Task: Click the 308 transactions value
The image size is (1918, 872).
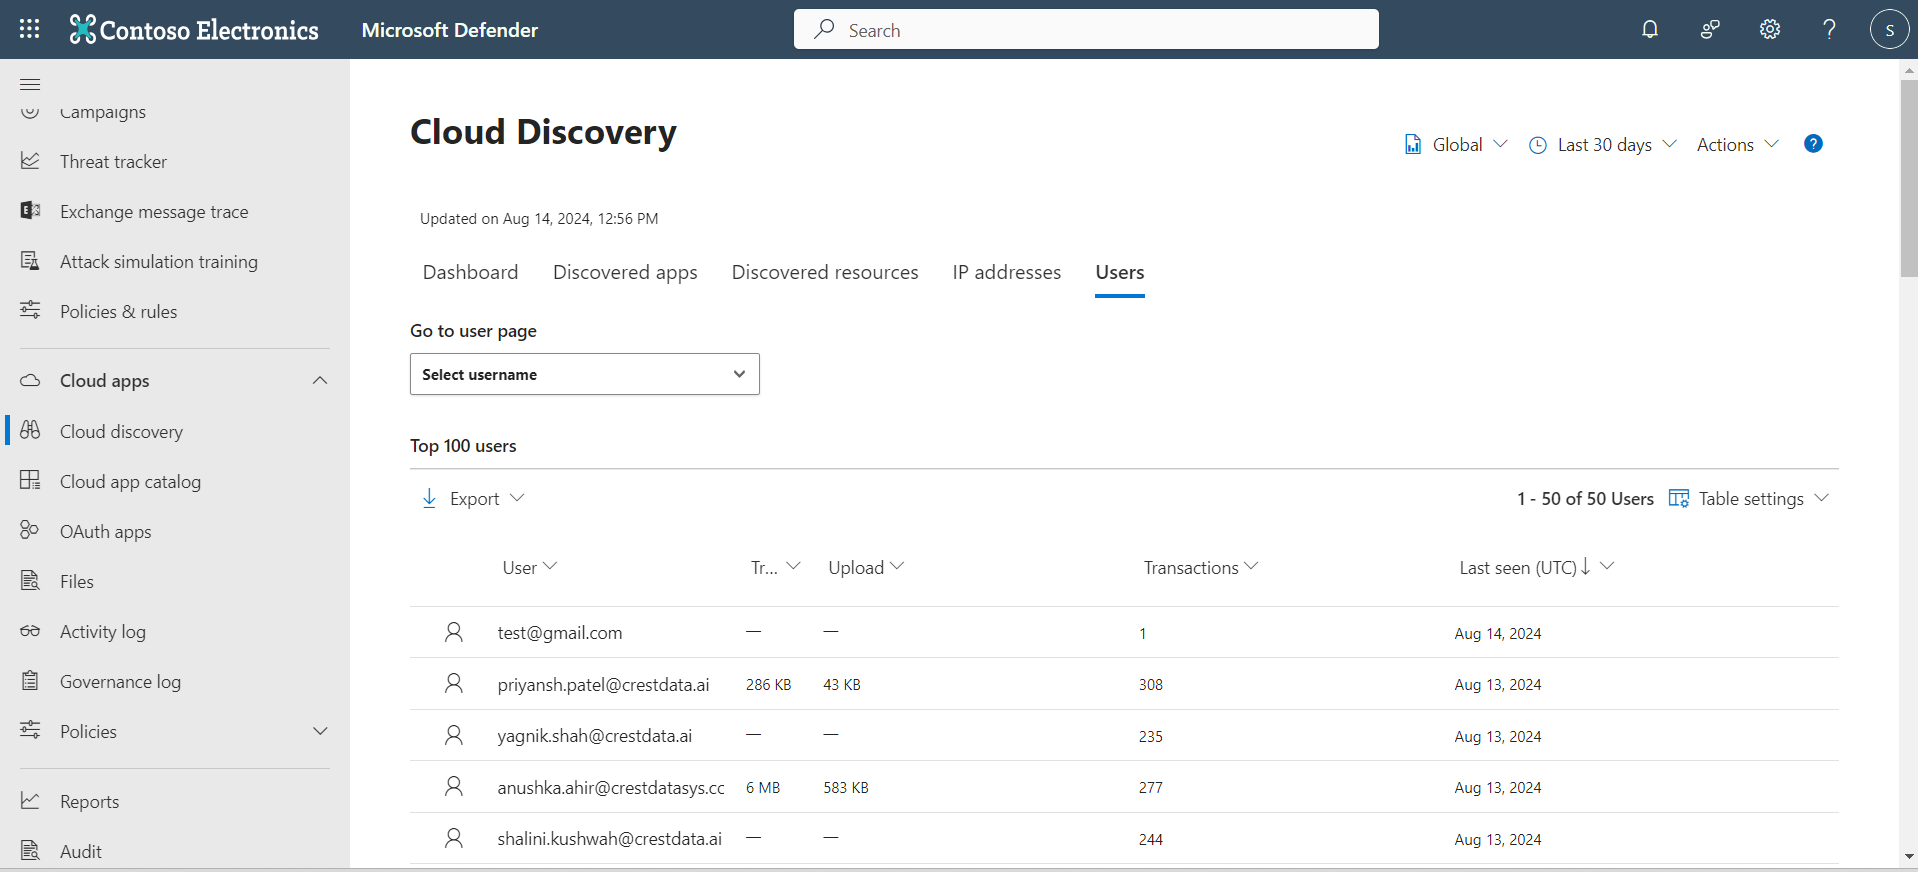Action: (1151, 684)
